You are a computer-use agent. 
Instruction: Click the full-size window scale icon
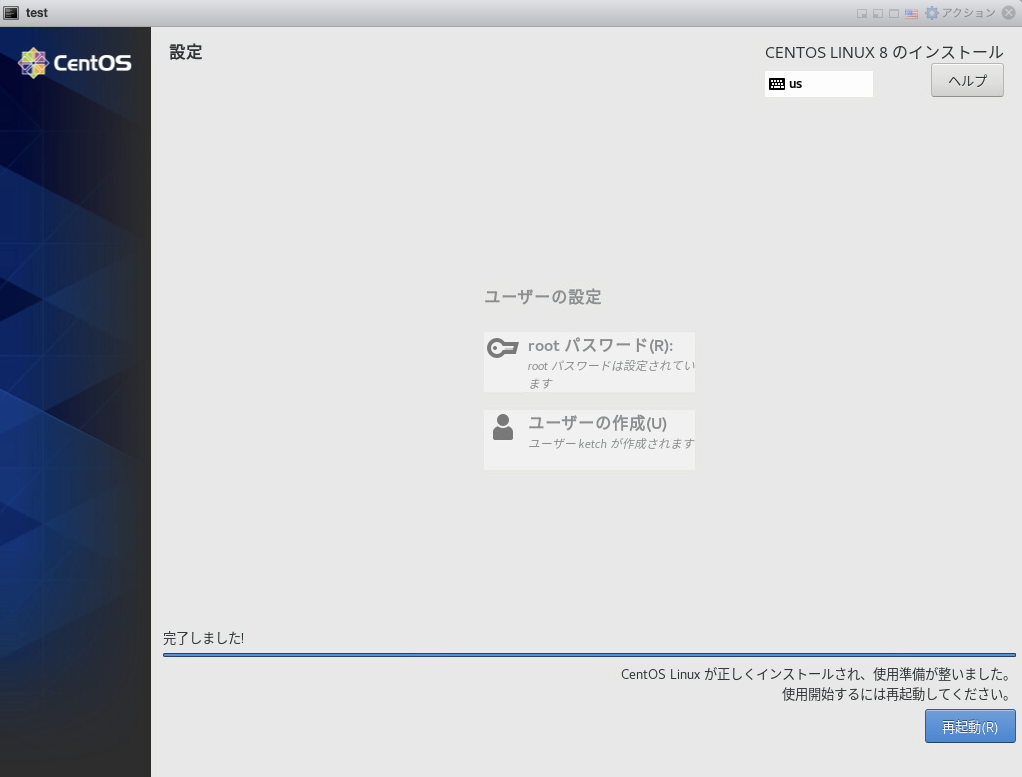click(x=894, y=14)
